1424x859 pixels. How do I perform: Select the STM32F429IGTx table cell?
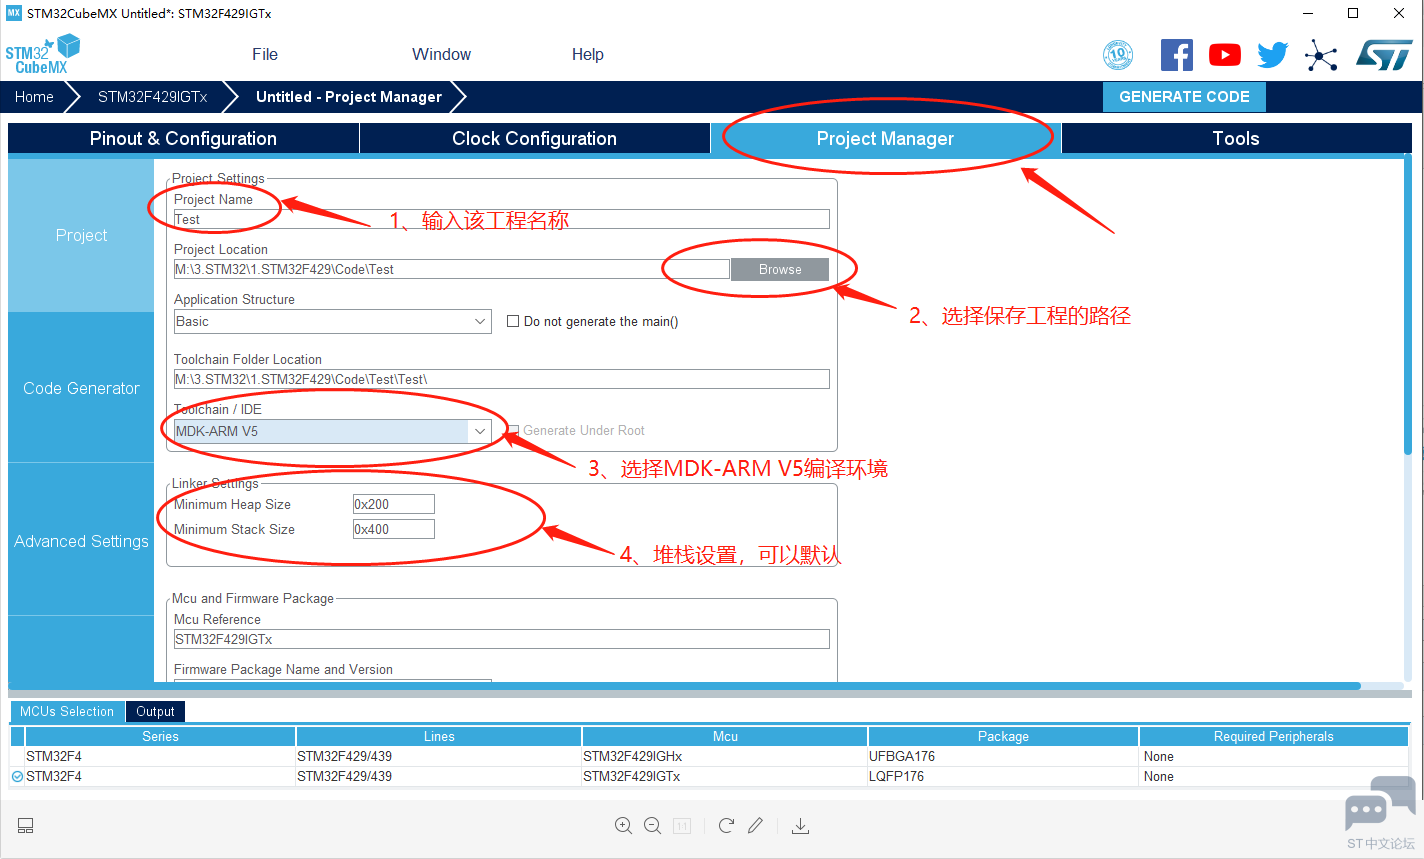[x=725, y=777]
